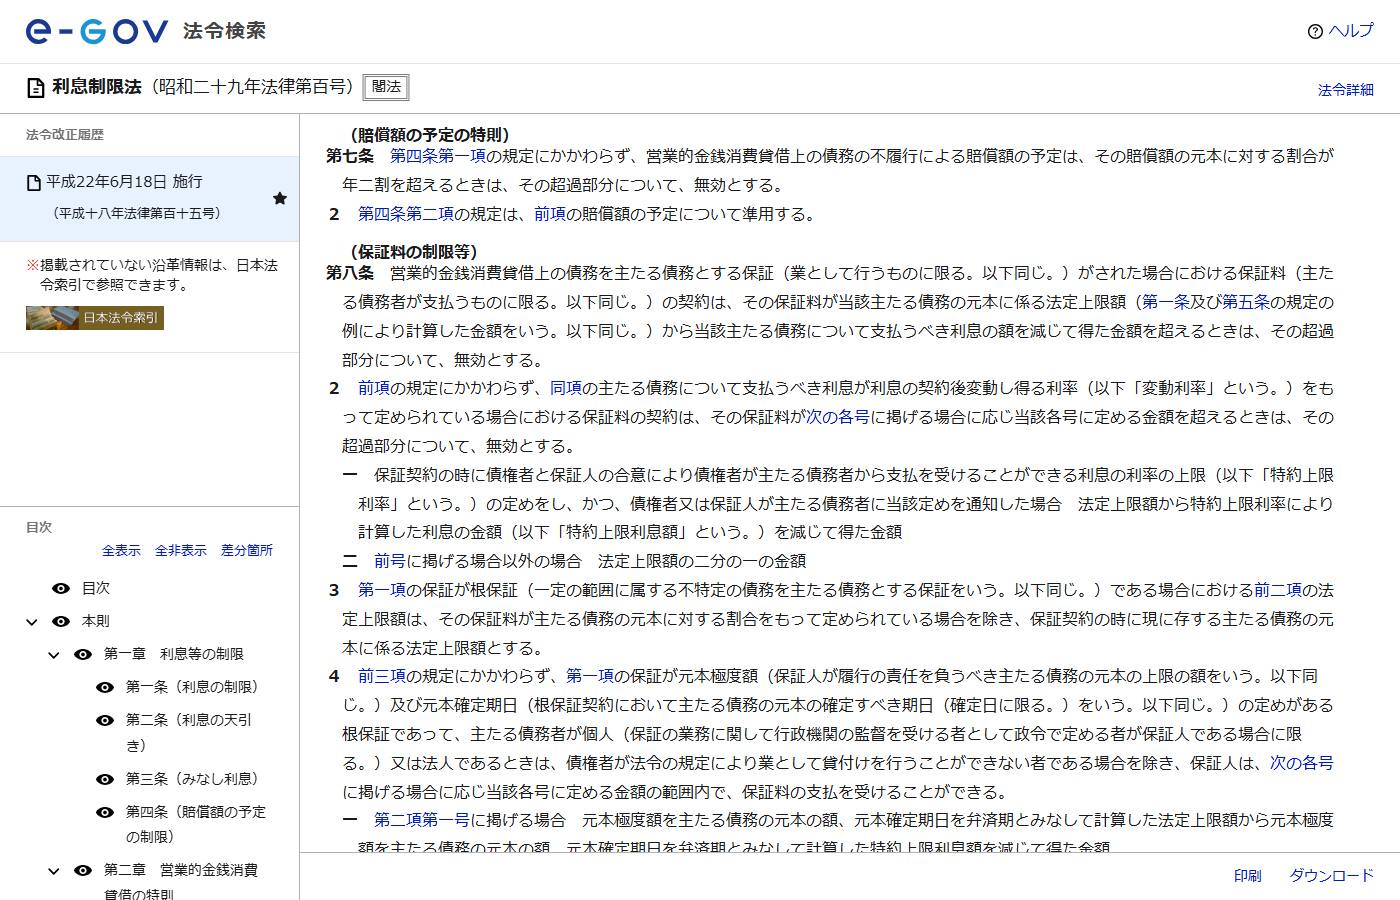The height and width of the screenshot is (900, 1400).
Task: Open 前号 link in item 二
Action: click(390, 561)
